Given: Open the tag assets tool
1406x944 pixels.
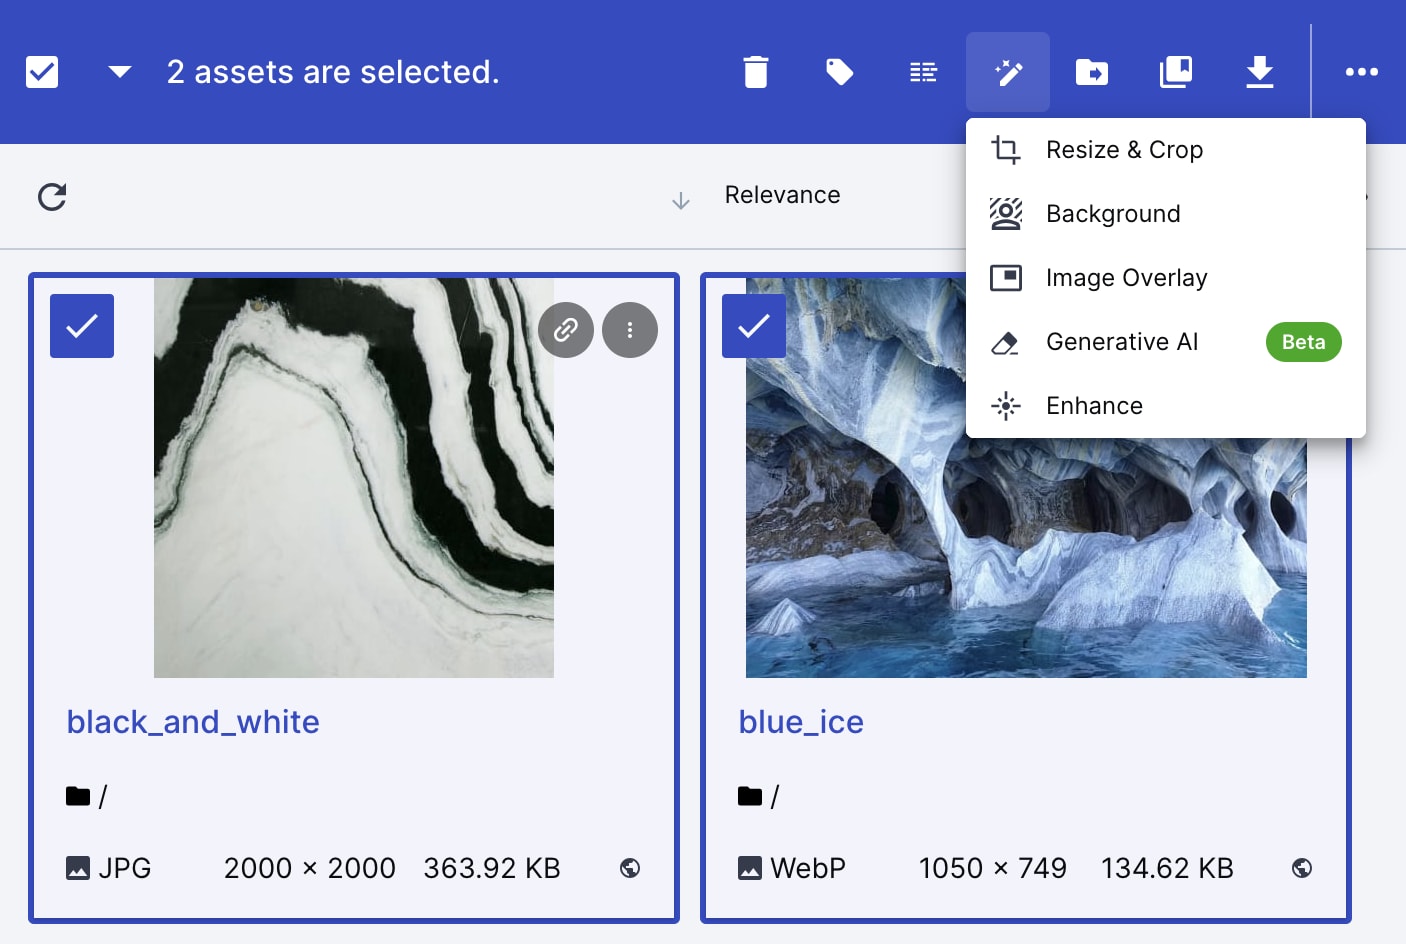Looking at the screenshot, I should 840,72.
